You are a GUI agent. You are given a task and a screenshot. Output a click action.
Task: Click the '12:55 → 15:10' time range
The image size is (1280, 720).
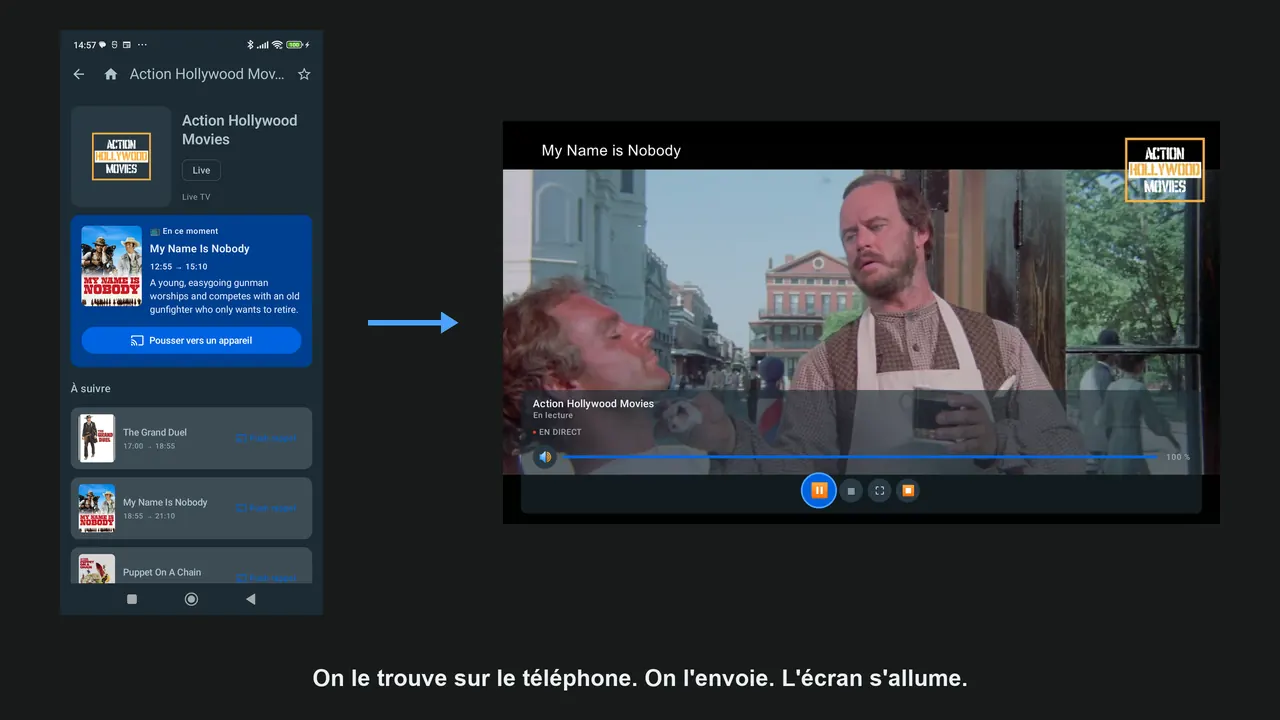(179, 267)
